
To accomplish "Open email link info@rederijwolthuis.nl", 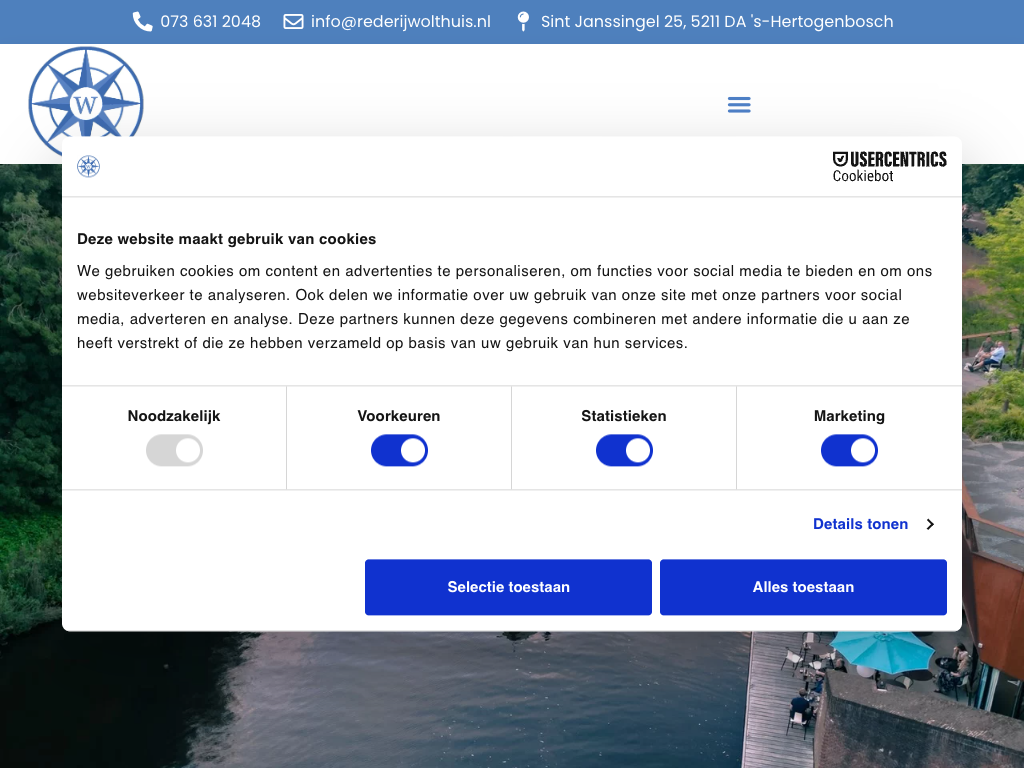I will [x=400, y=22].
